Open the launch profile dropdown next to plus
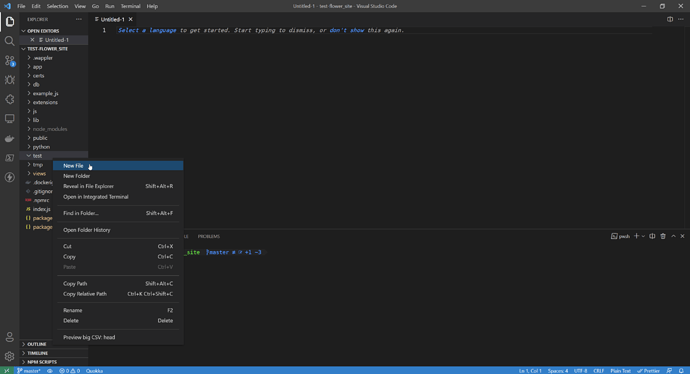Image resolution: width=690 pixels, height=374 pixels. click(643, 236)
